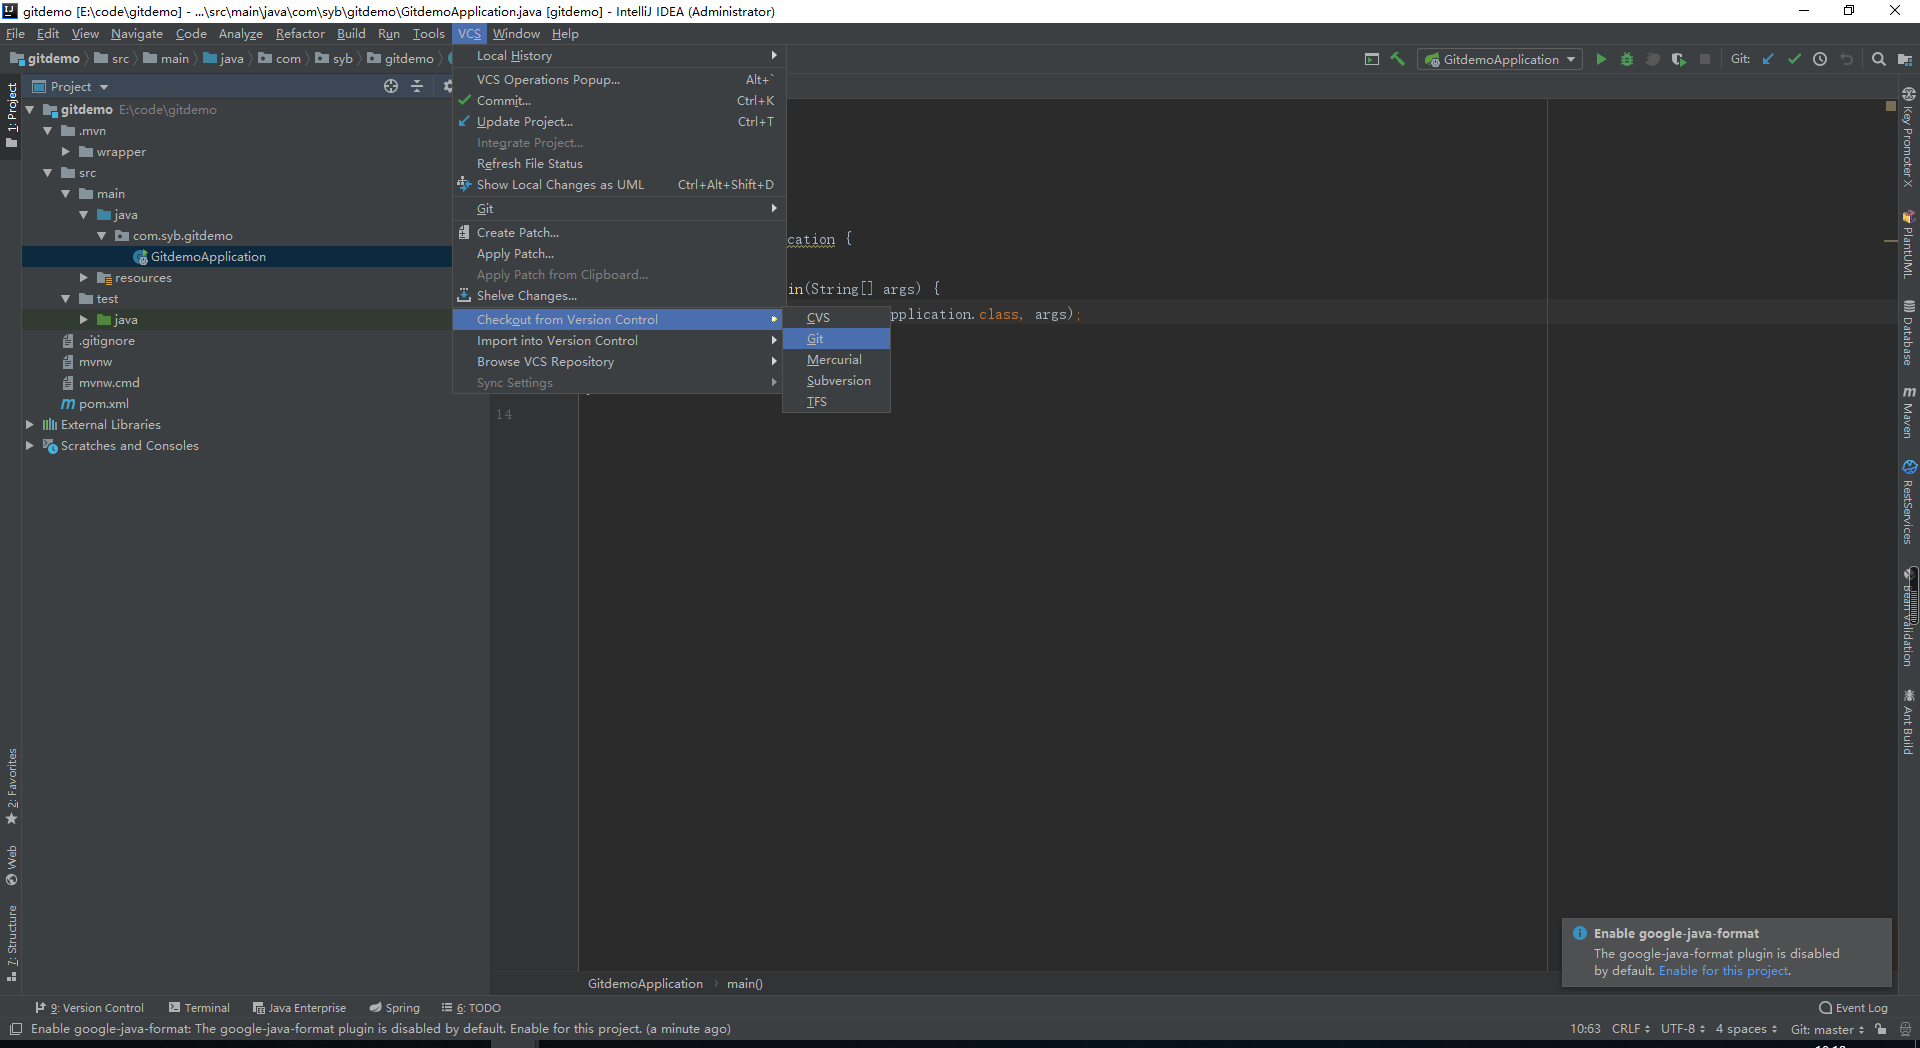Toggle the 1: Project side tab

(x=12, y=114)
